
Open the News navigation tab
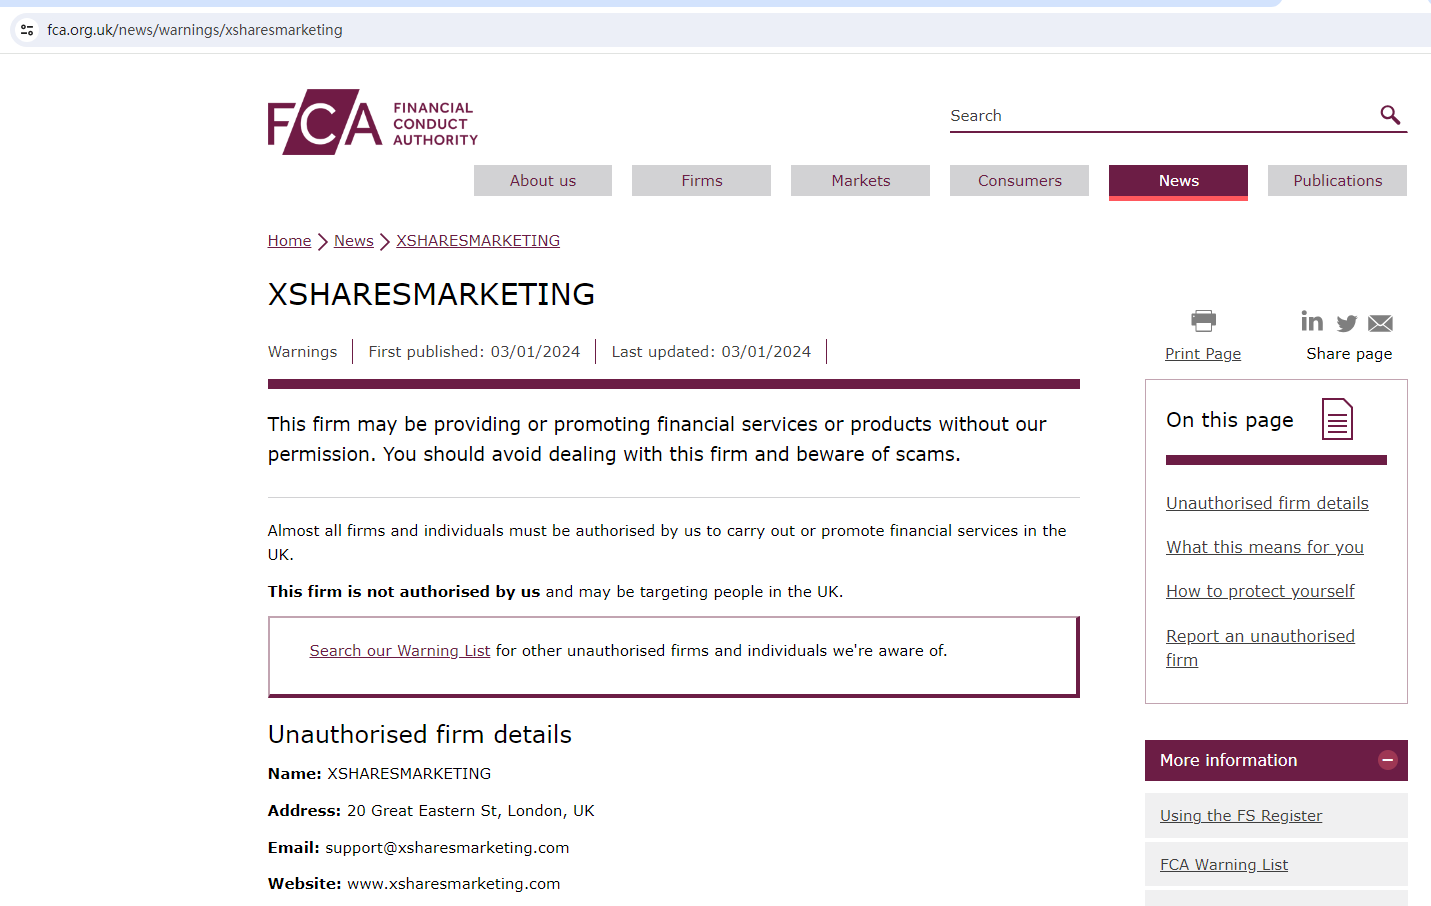(1178, 181)
